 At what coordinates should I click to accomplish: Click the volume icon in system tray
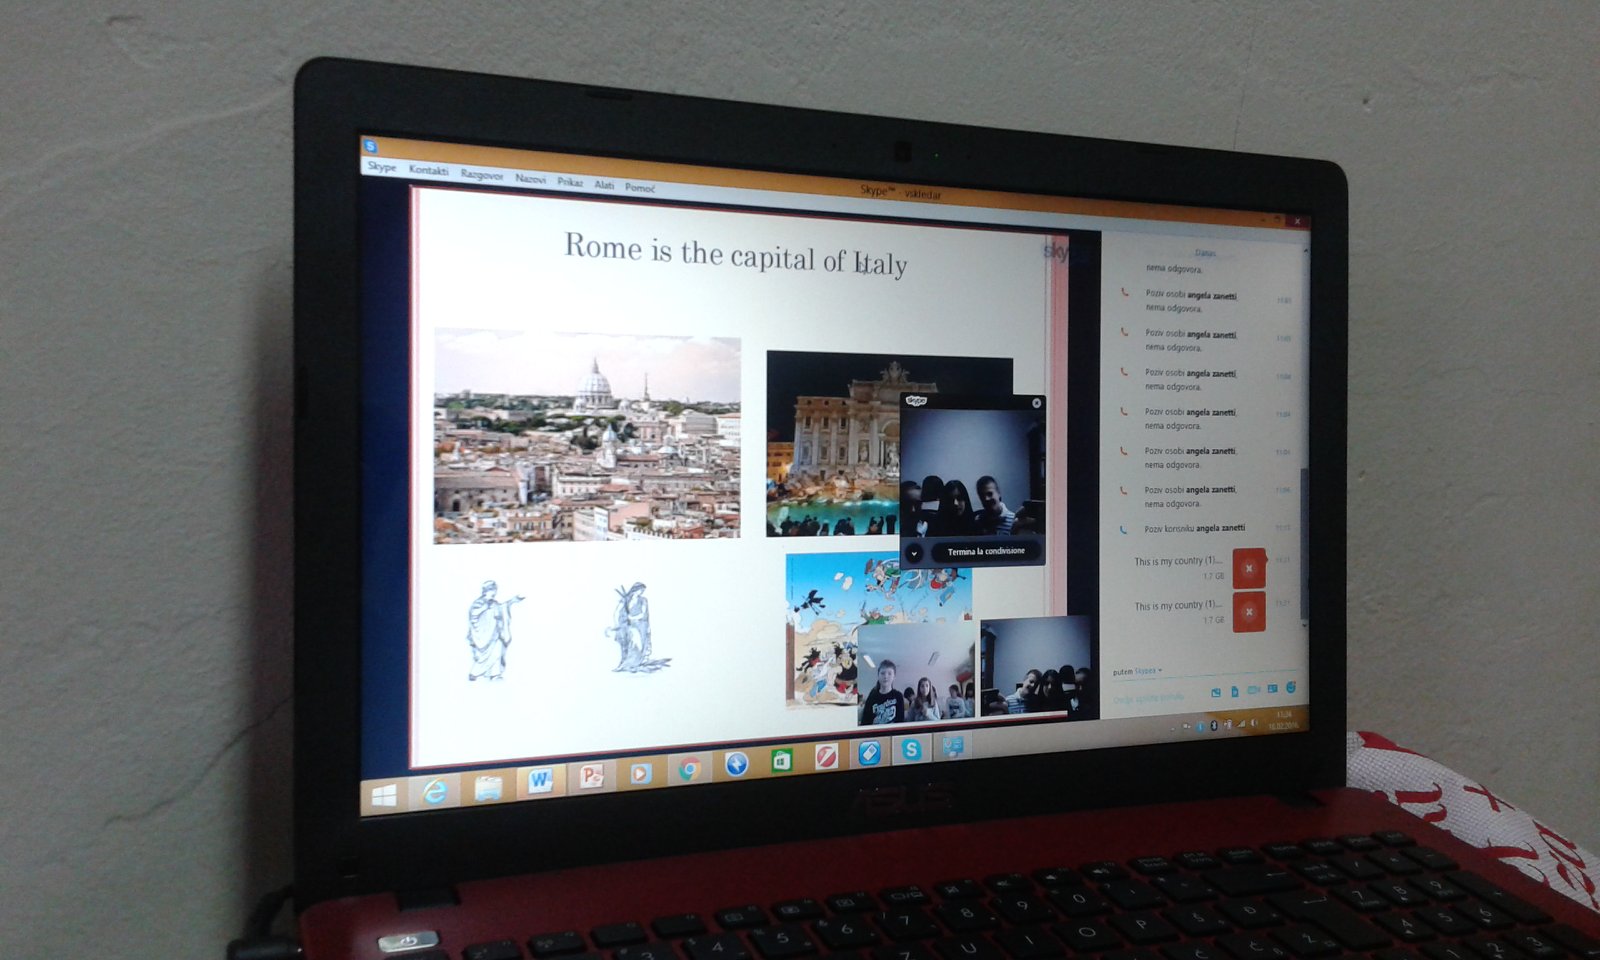tap(1254, 722)
